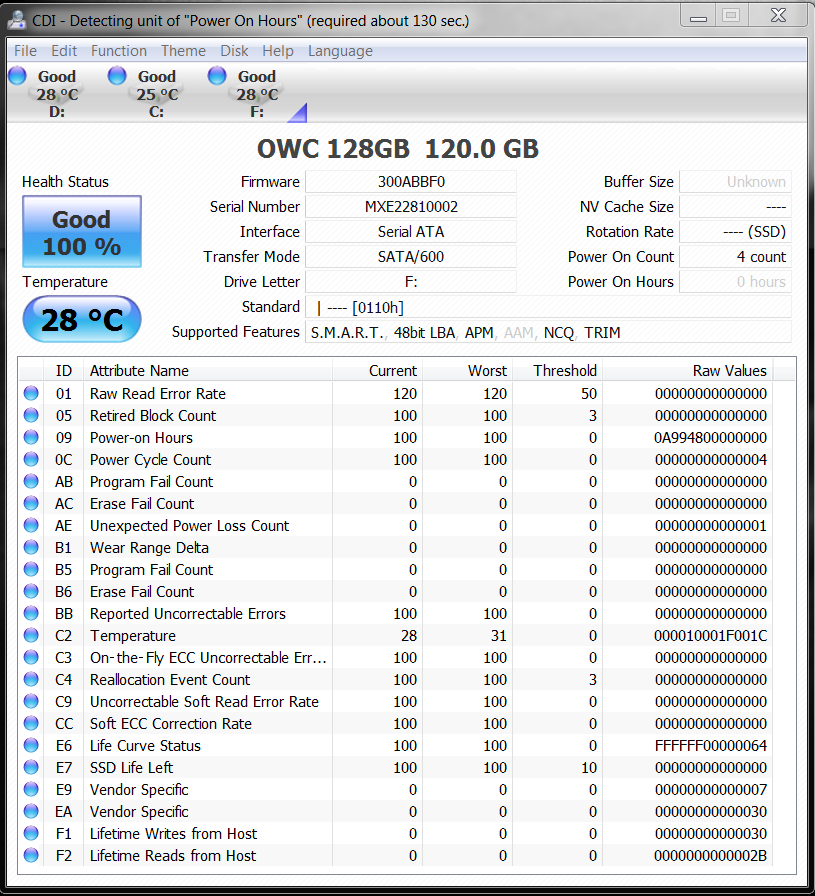The width and height of the screenshot is (815, 896).
Task: Click status orb beside Temperature attribute row
Action: (31, 636)
